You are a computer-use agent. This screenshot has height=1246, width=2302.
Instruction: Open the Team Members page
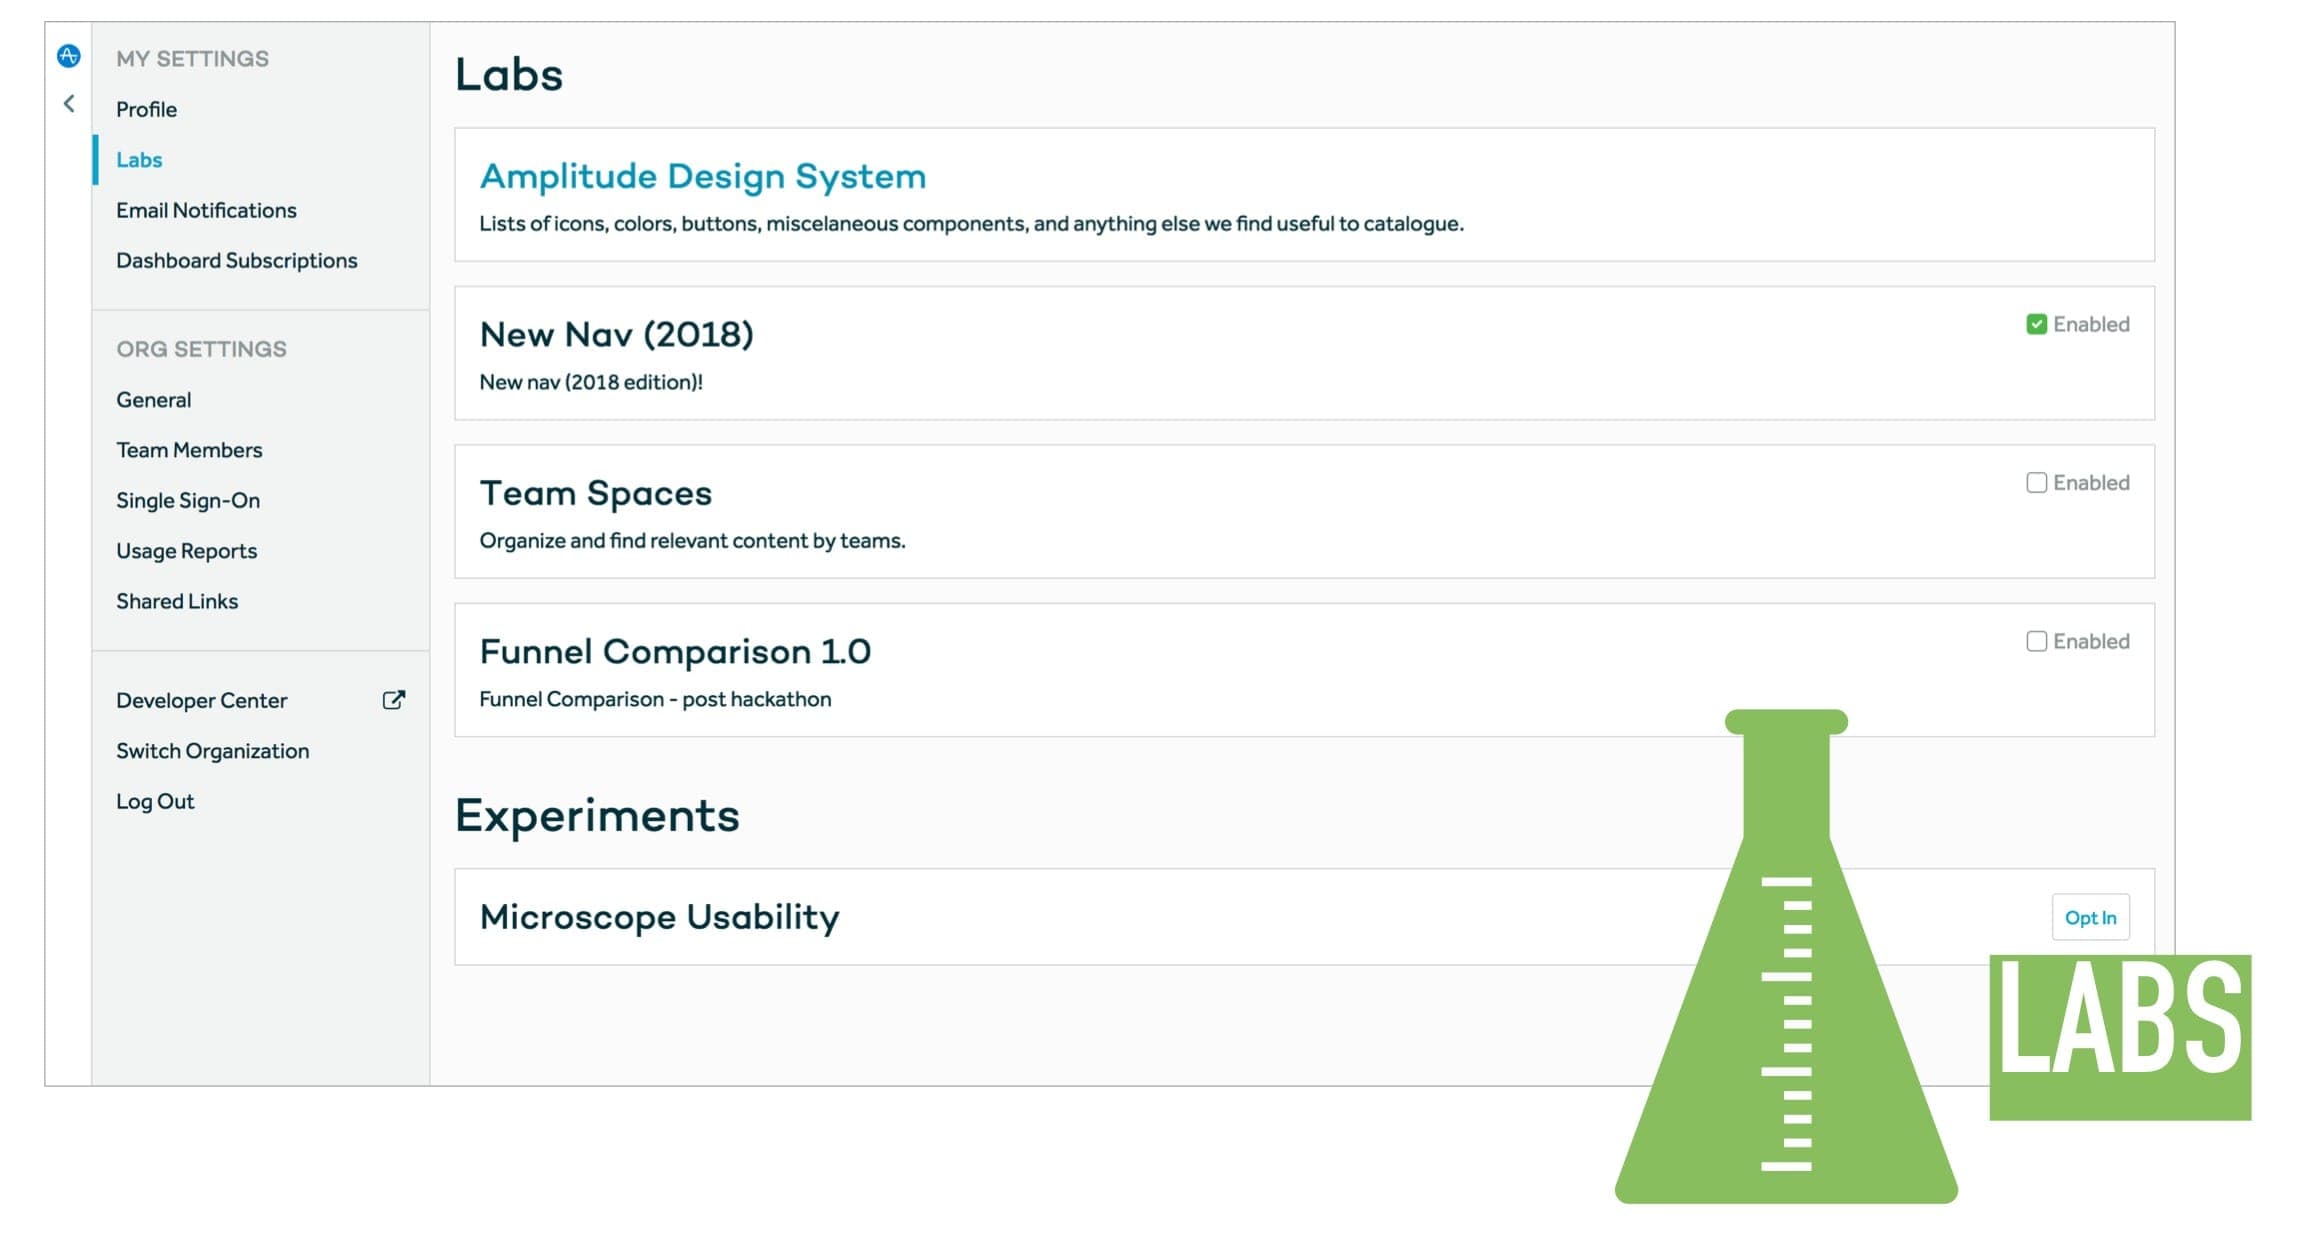(x=189, y=450)
